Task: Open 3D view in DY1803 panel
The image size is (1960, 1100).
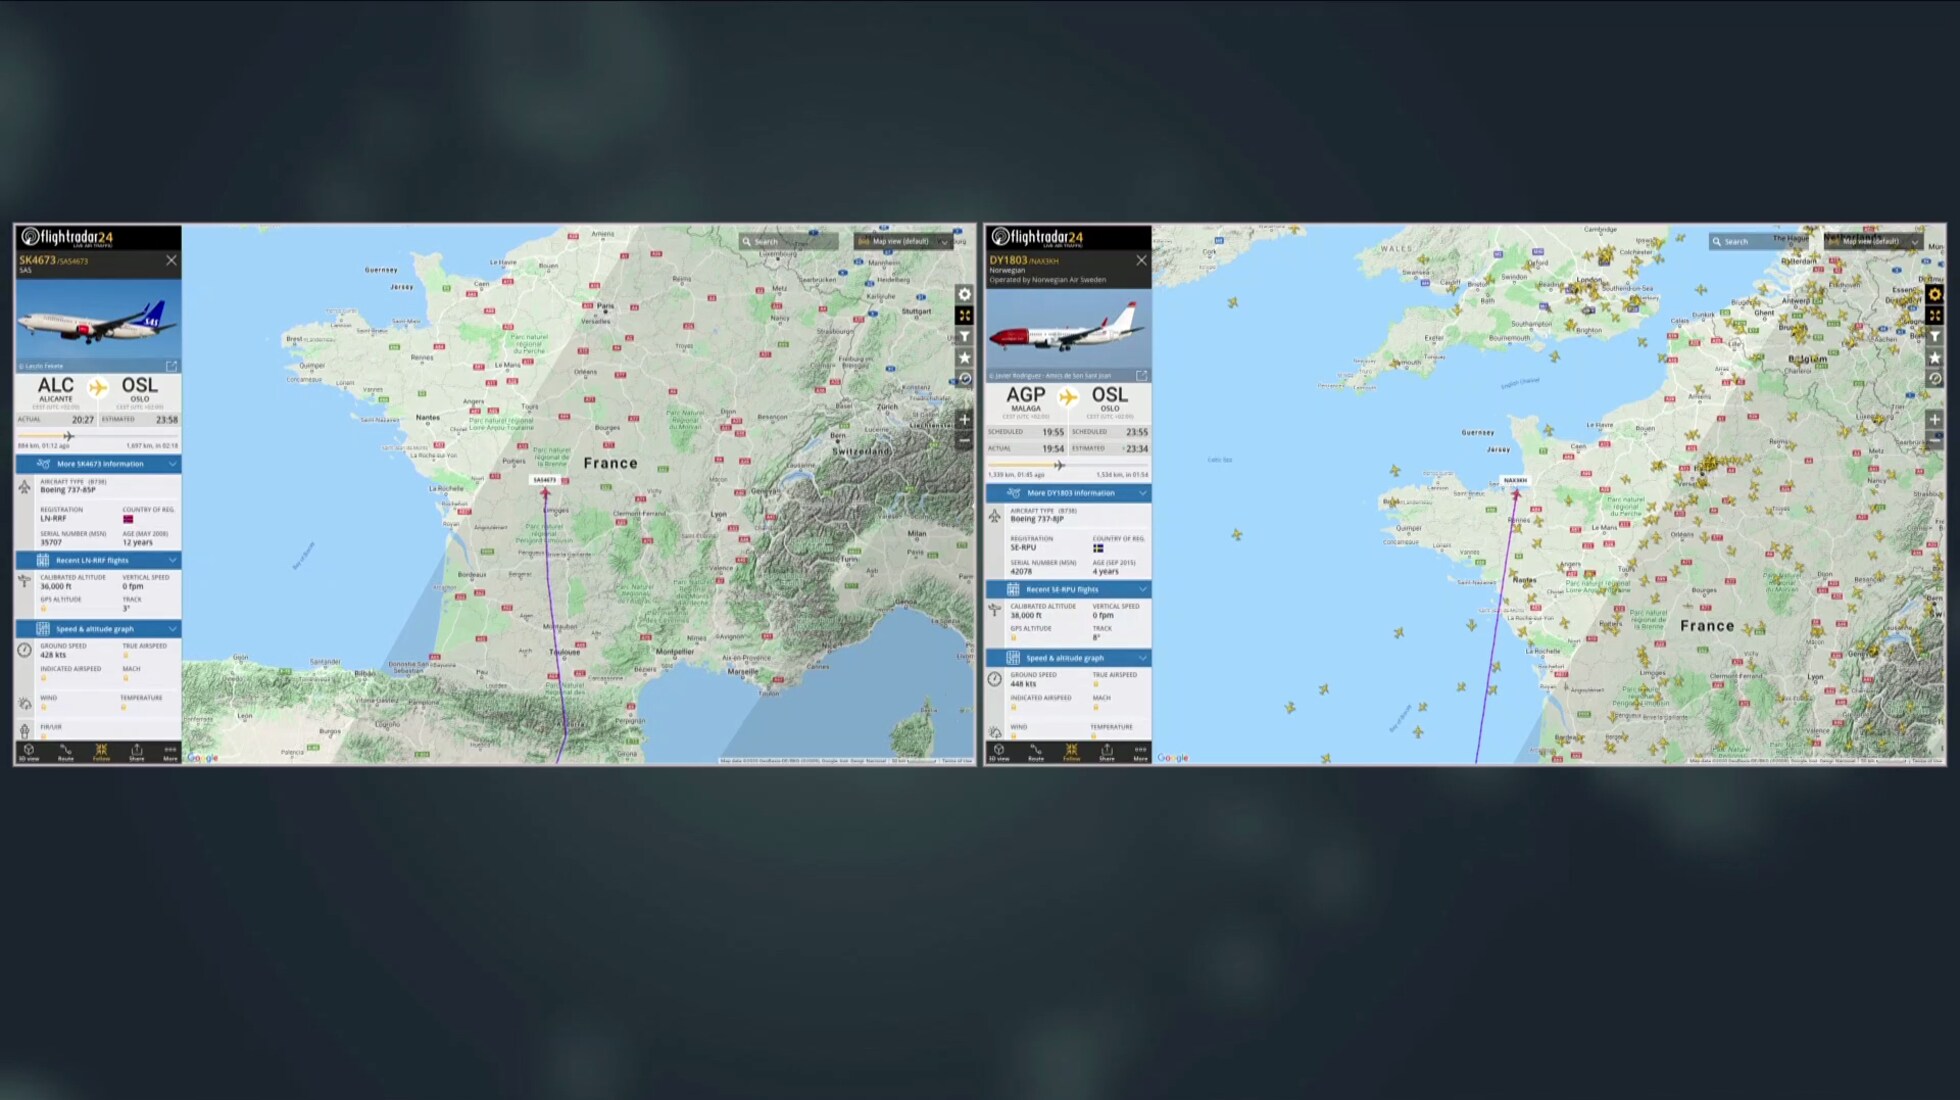Action: coord(999,753)
